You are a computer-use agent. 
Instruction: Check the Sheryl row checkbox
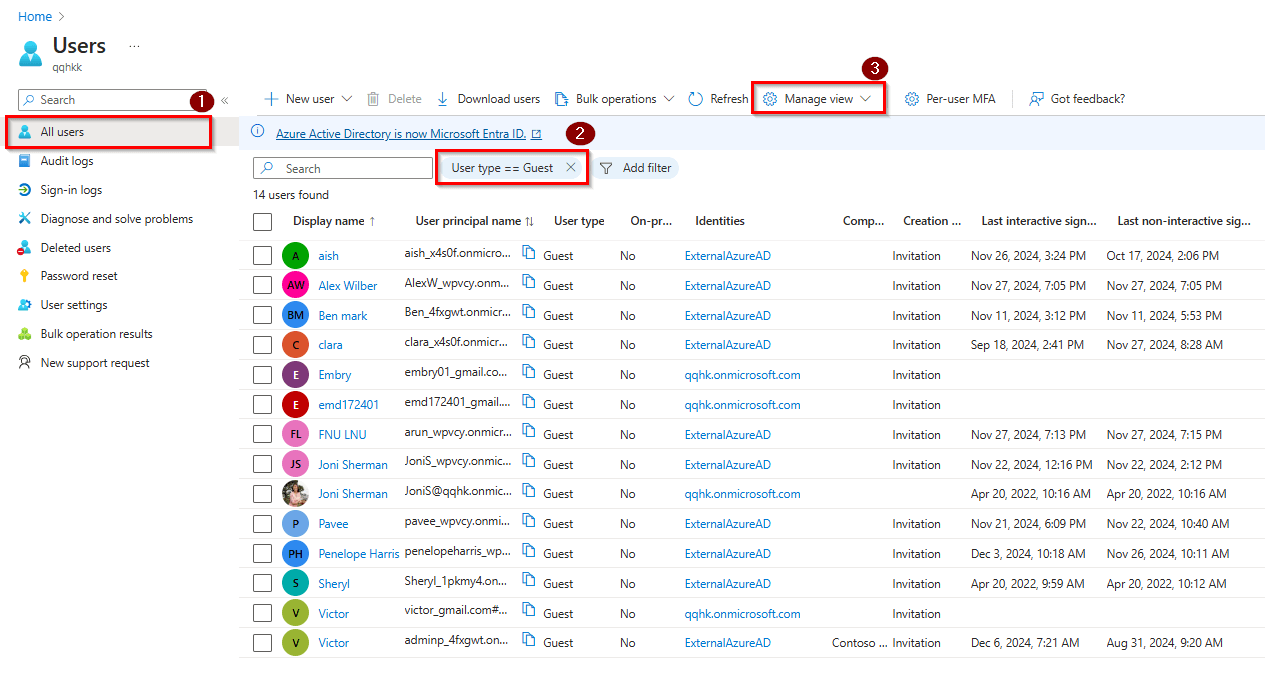point(262,583)
